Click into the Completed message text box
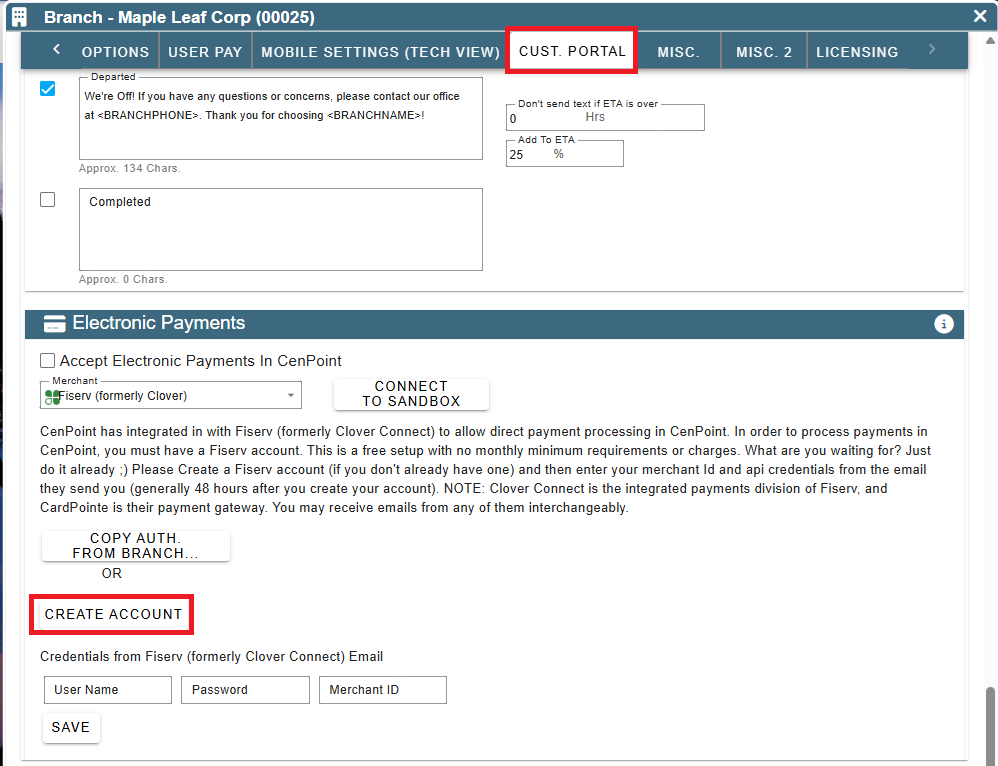The width and height of the screenshot is (998, 766). (x=281, y=229)
